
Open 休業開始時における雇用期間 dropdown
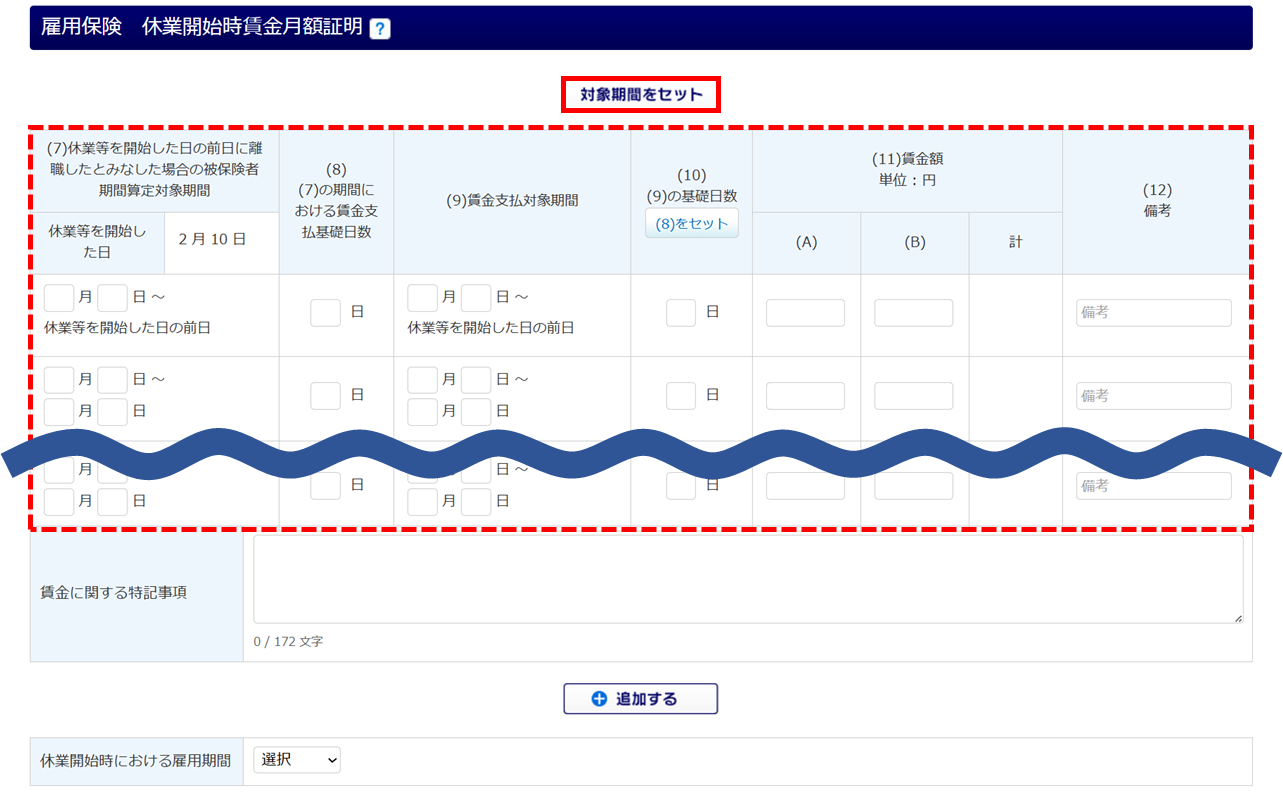point(297,760)
